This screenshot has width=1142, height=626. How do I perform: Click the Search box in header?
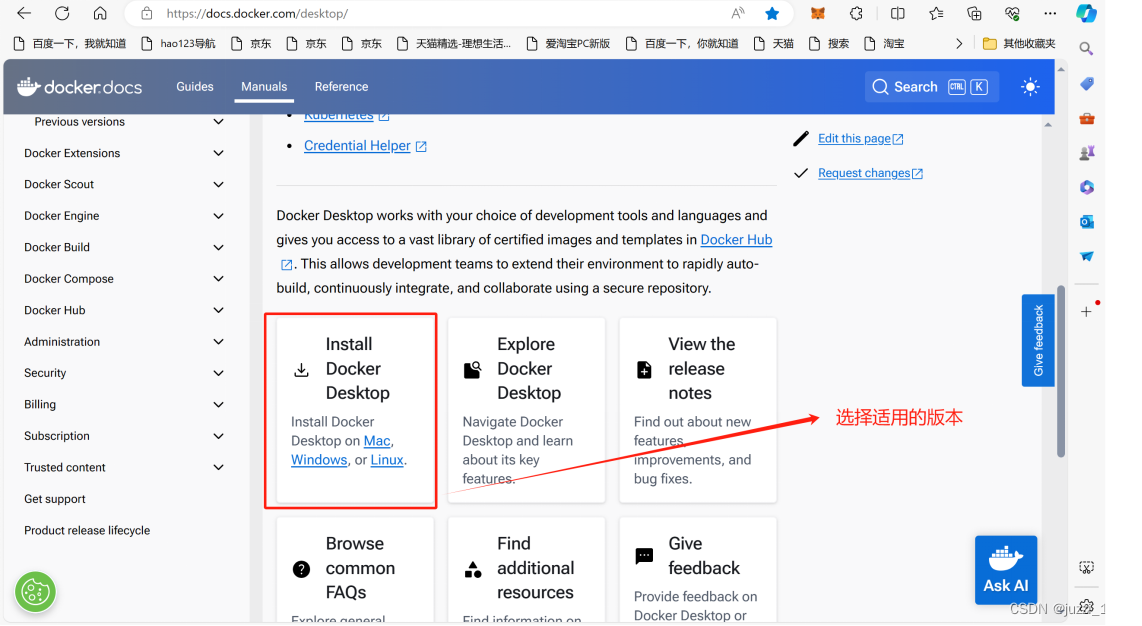click(x=932, y=87)
